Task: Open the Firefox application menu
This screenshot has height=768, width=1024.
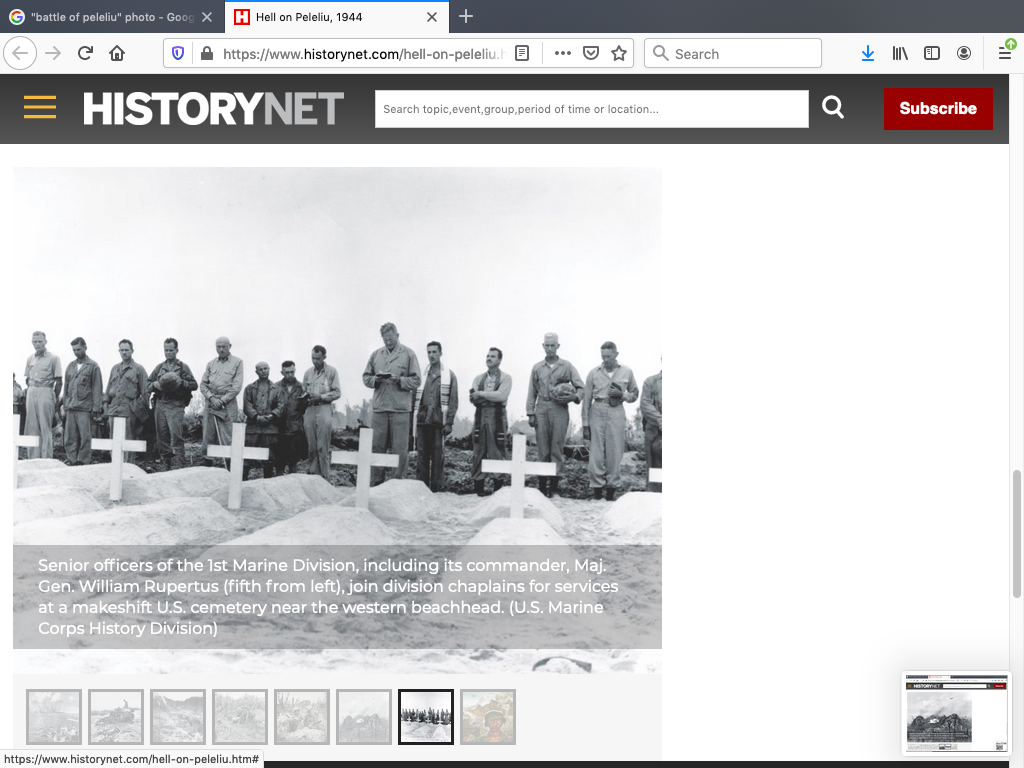Action: click(1005, 54)
